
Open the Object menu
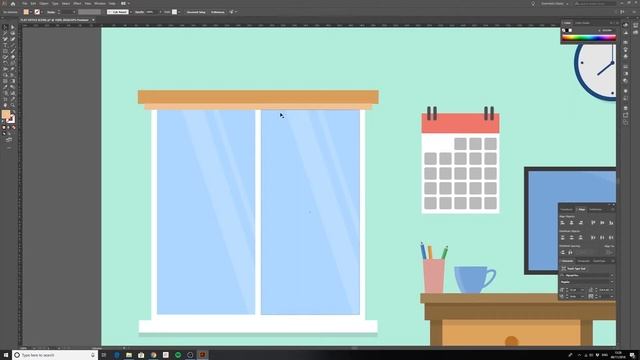pyautogui.click(x=44, y=3)
